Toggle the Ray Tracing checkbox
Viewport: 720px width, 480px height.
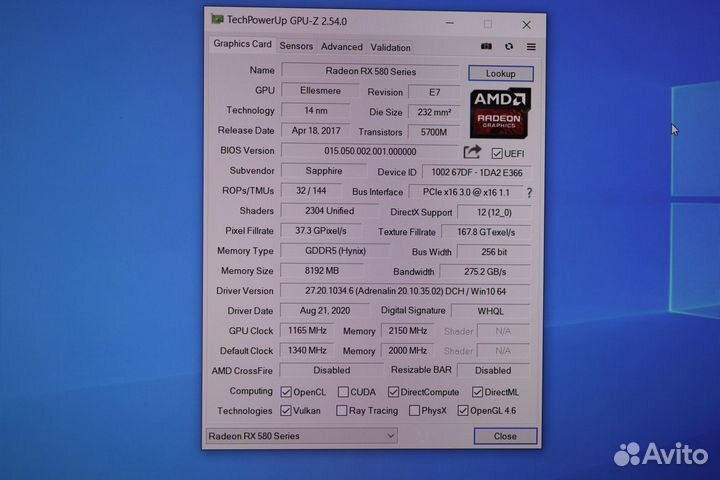pyautogui.click(x=341, y=411)
